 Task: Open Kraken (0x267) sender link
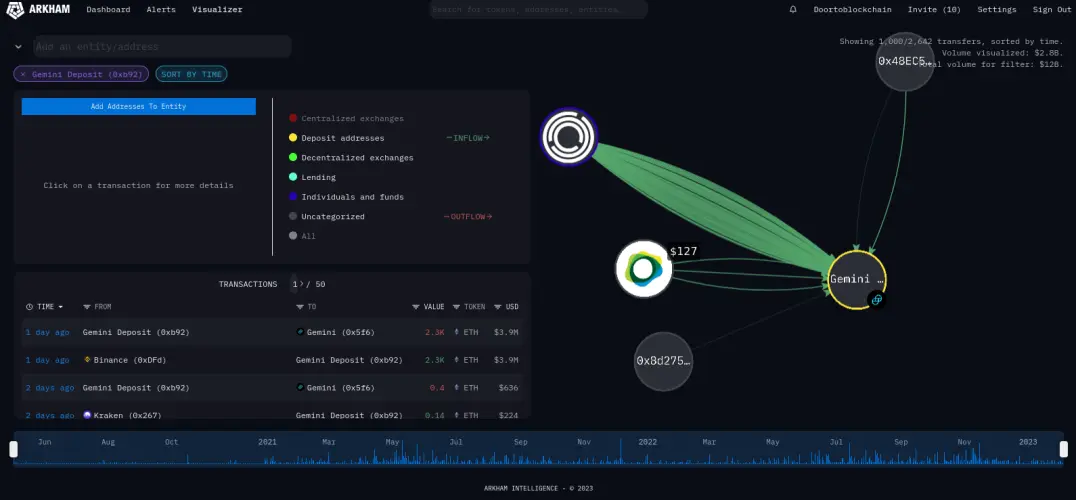point(127,415)
